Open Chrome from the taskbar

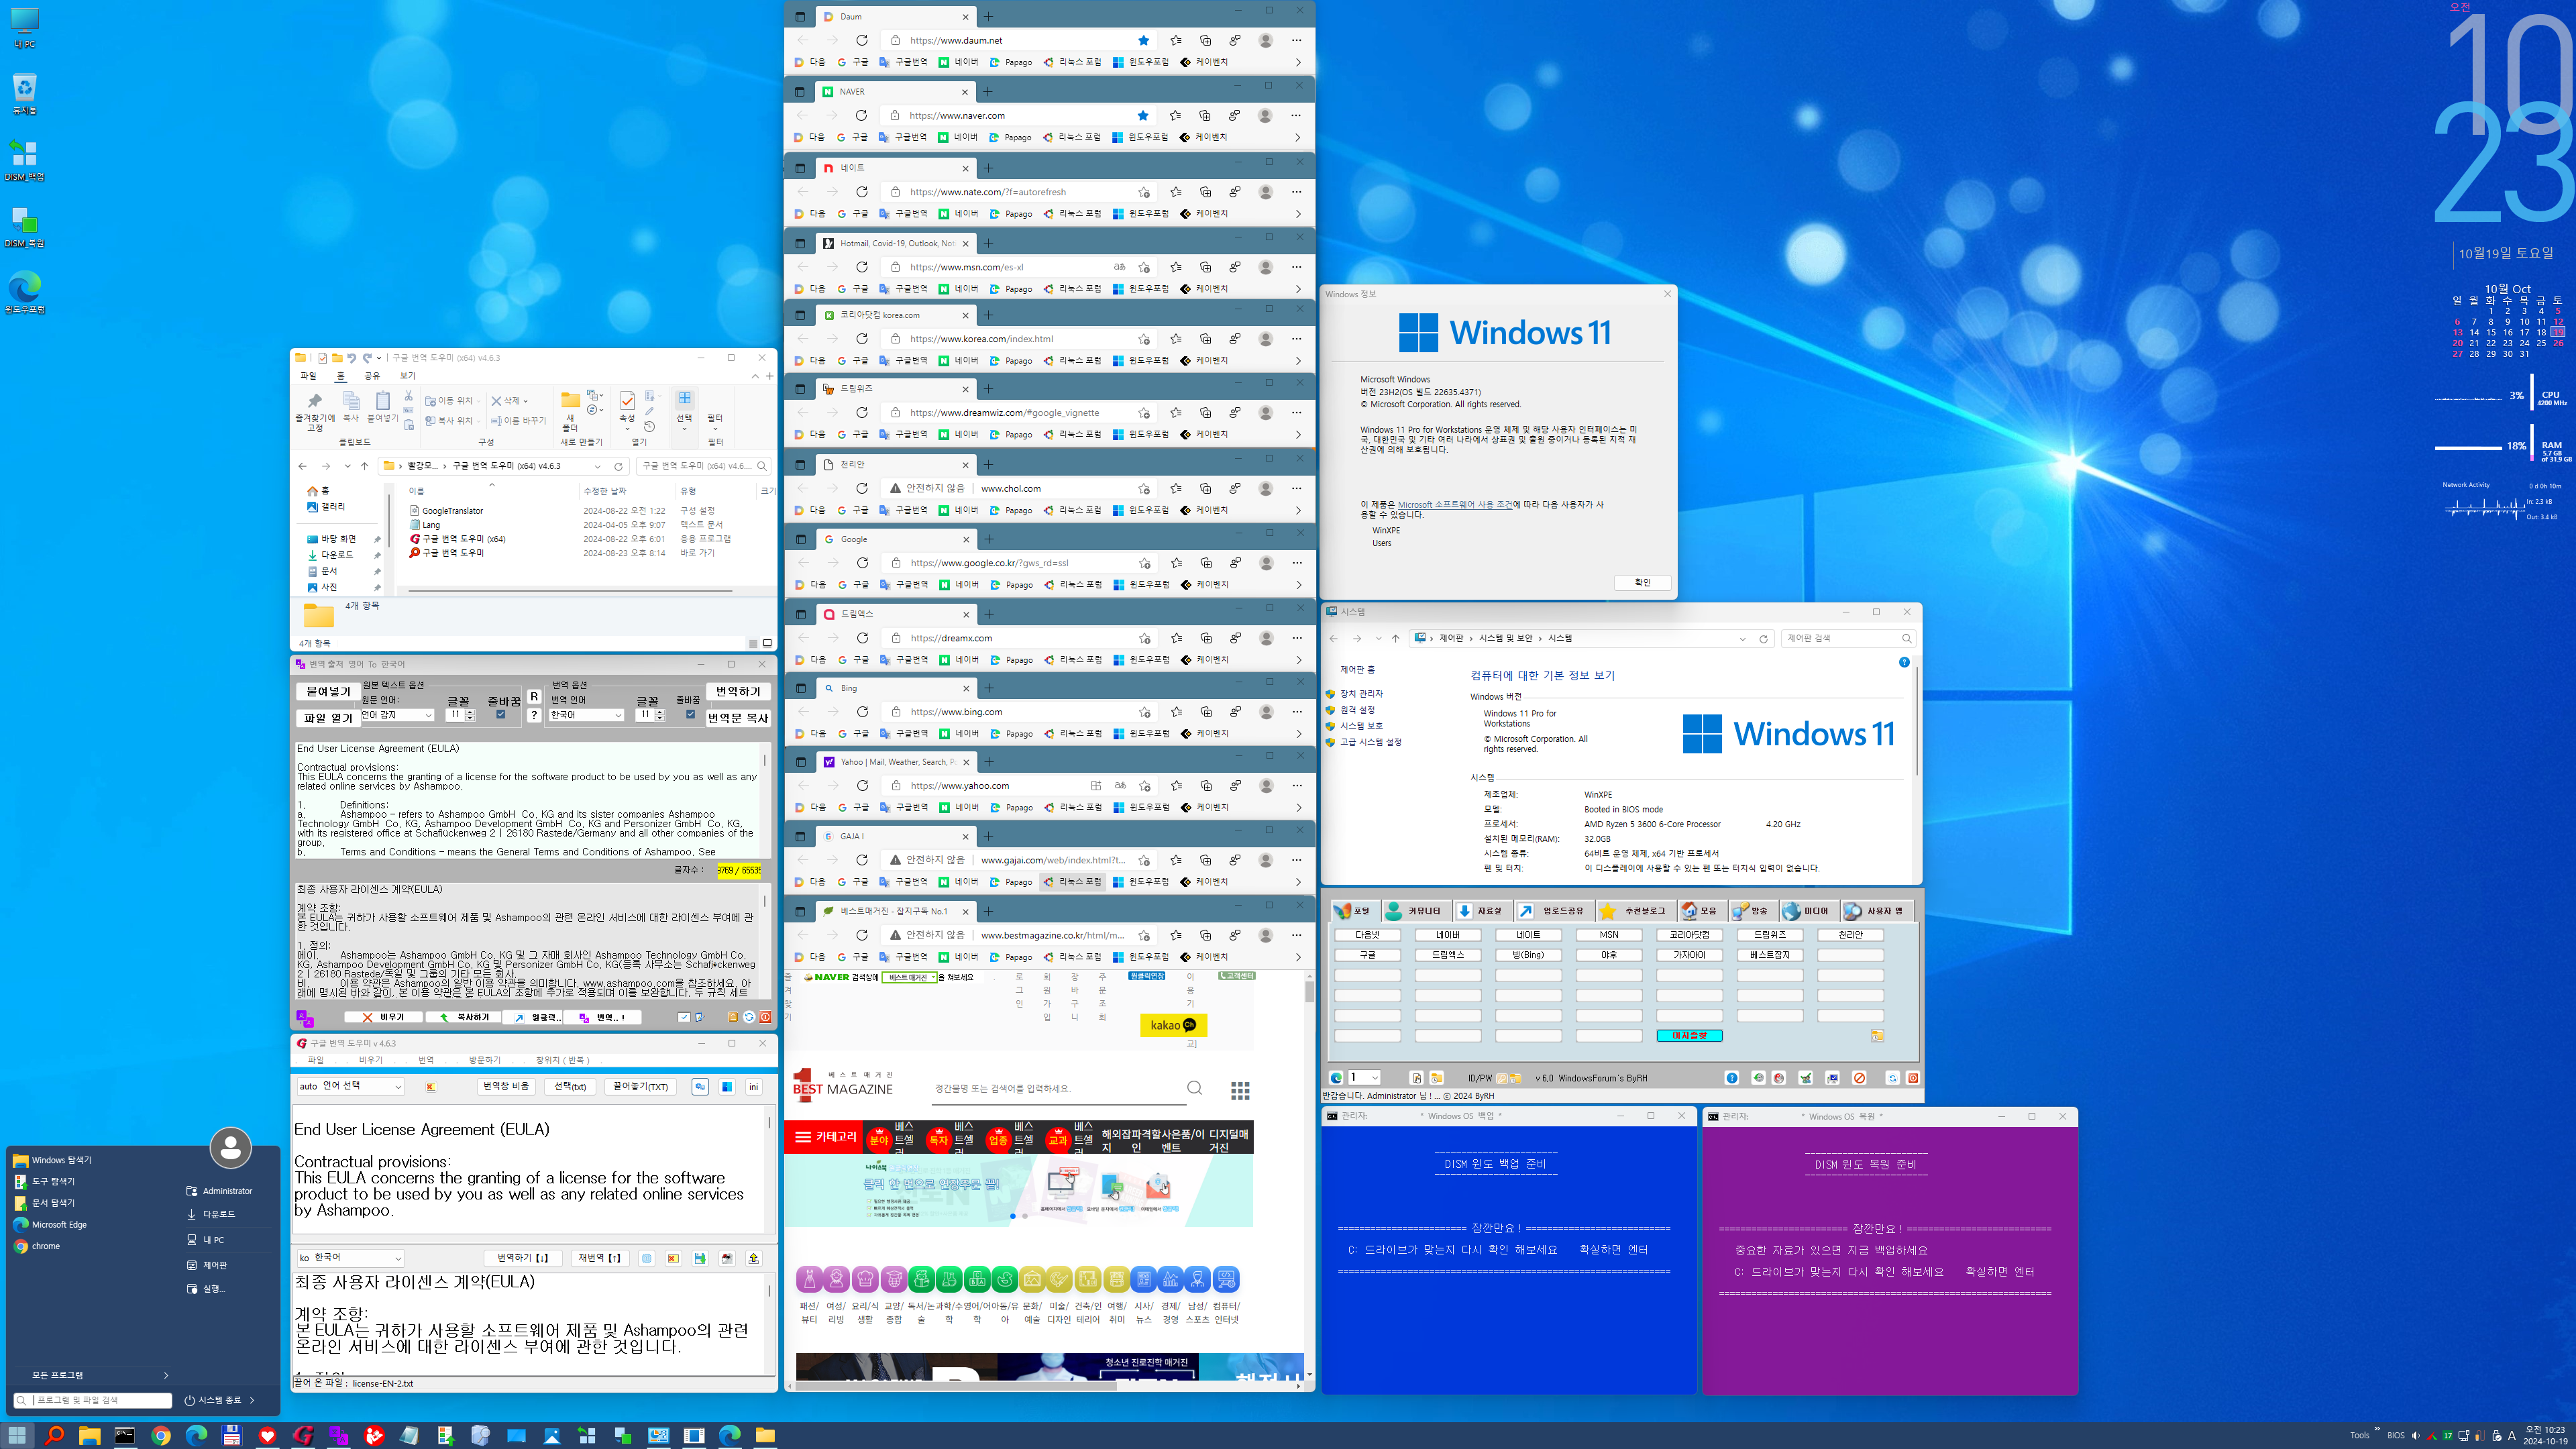pyautogui.click(x=161, y=1435)
